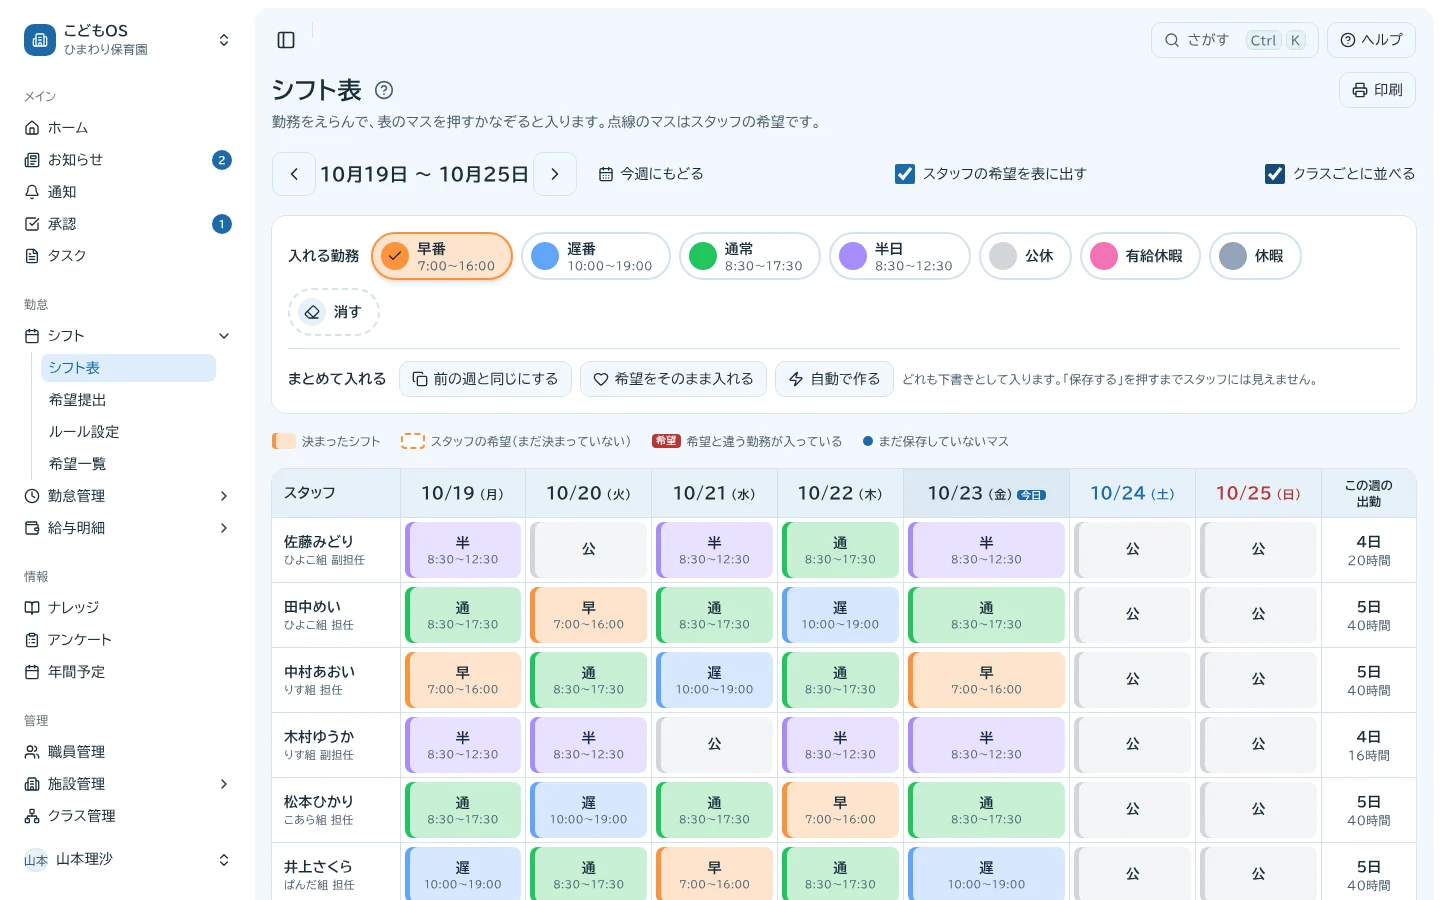The height and width of the screenshot is (900, 1440).
Task: Click 佐藤みどり's 10/22 通 cell
Action: (840, 550)
